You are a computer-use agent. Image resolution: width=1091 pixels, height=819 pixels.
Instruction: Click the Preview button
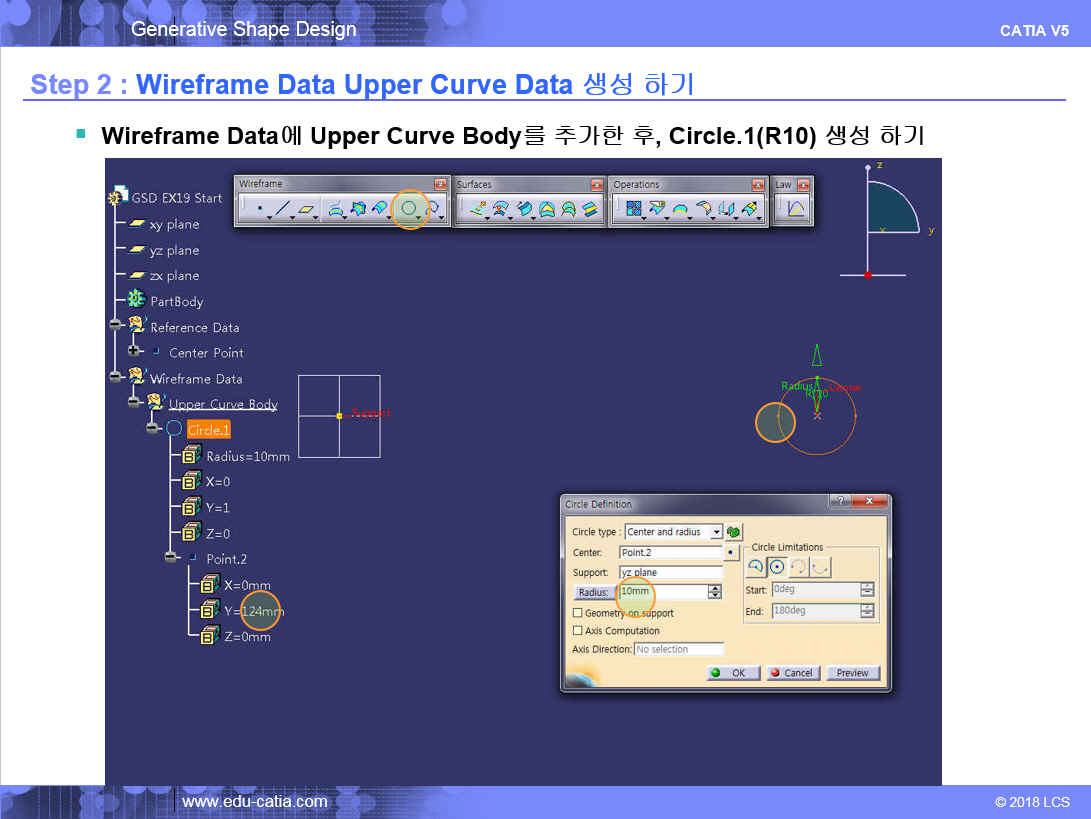click(x=852, y=673)
